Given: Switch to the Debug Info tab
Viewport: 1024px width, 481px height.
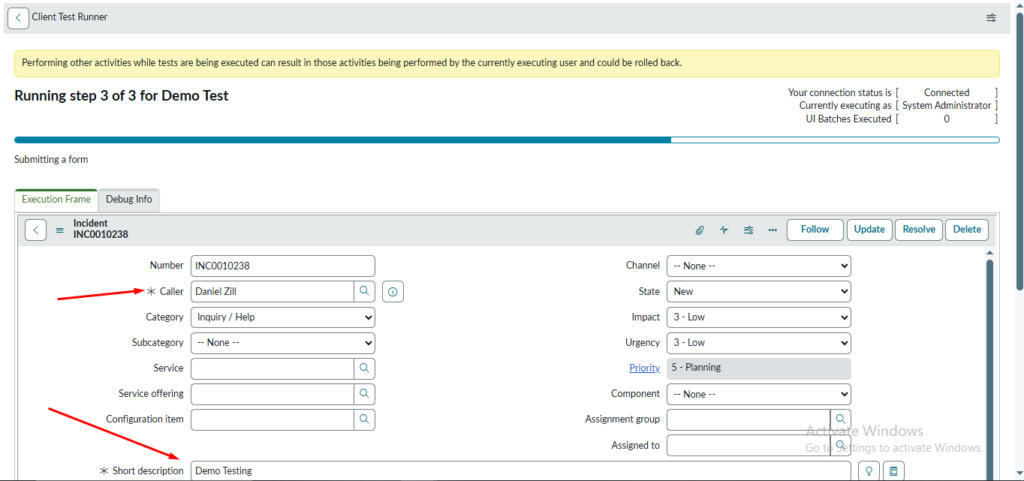Looking at the screenshot, I should 129,200.
